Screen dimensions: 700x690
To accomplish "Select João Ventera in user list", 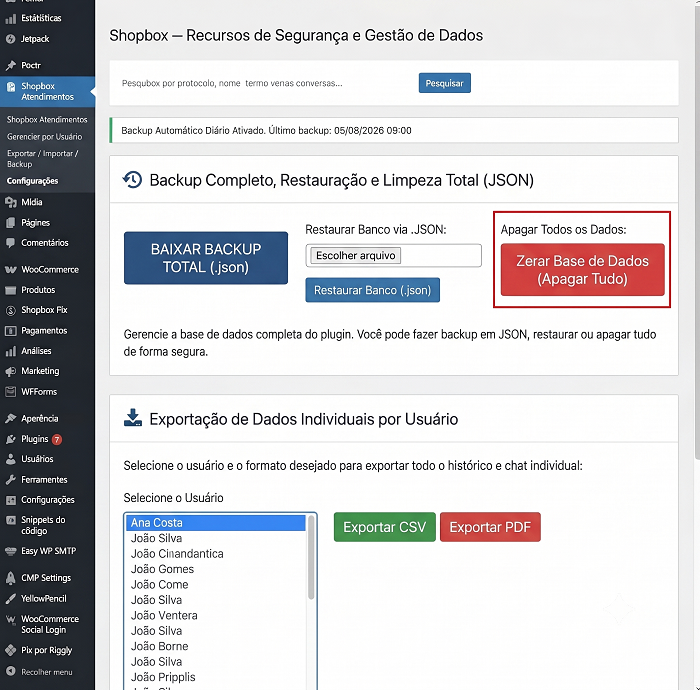I will click(x=216, y=615).
